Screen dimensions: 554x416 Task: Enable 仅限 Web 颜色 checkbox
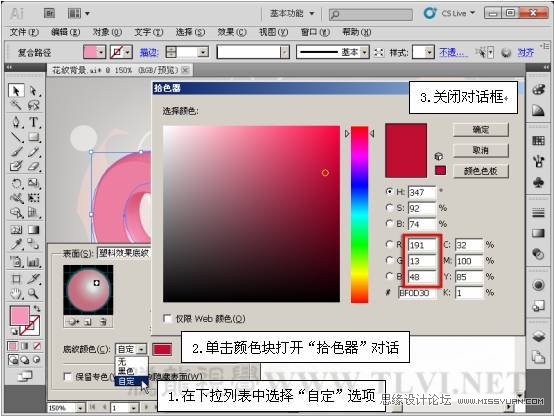pos(167,318)
